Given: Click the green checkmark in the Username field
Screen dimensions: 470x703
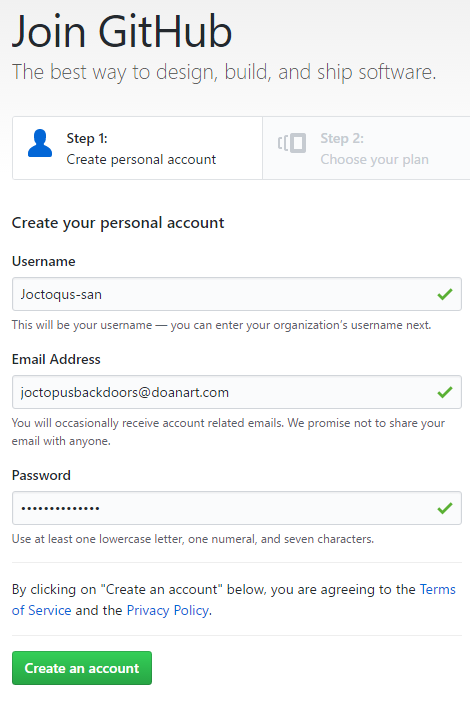Looking at the screenshot, I should click(444, 295).
